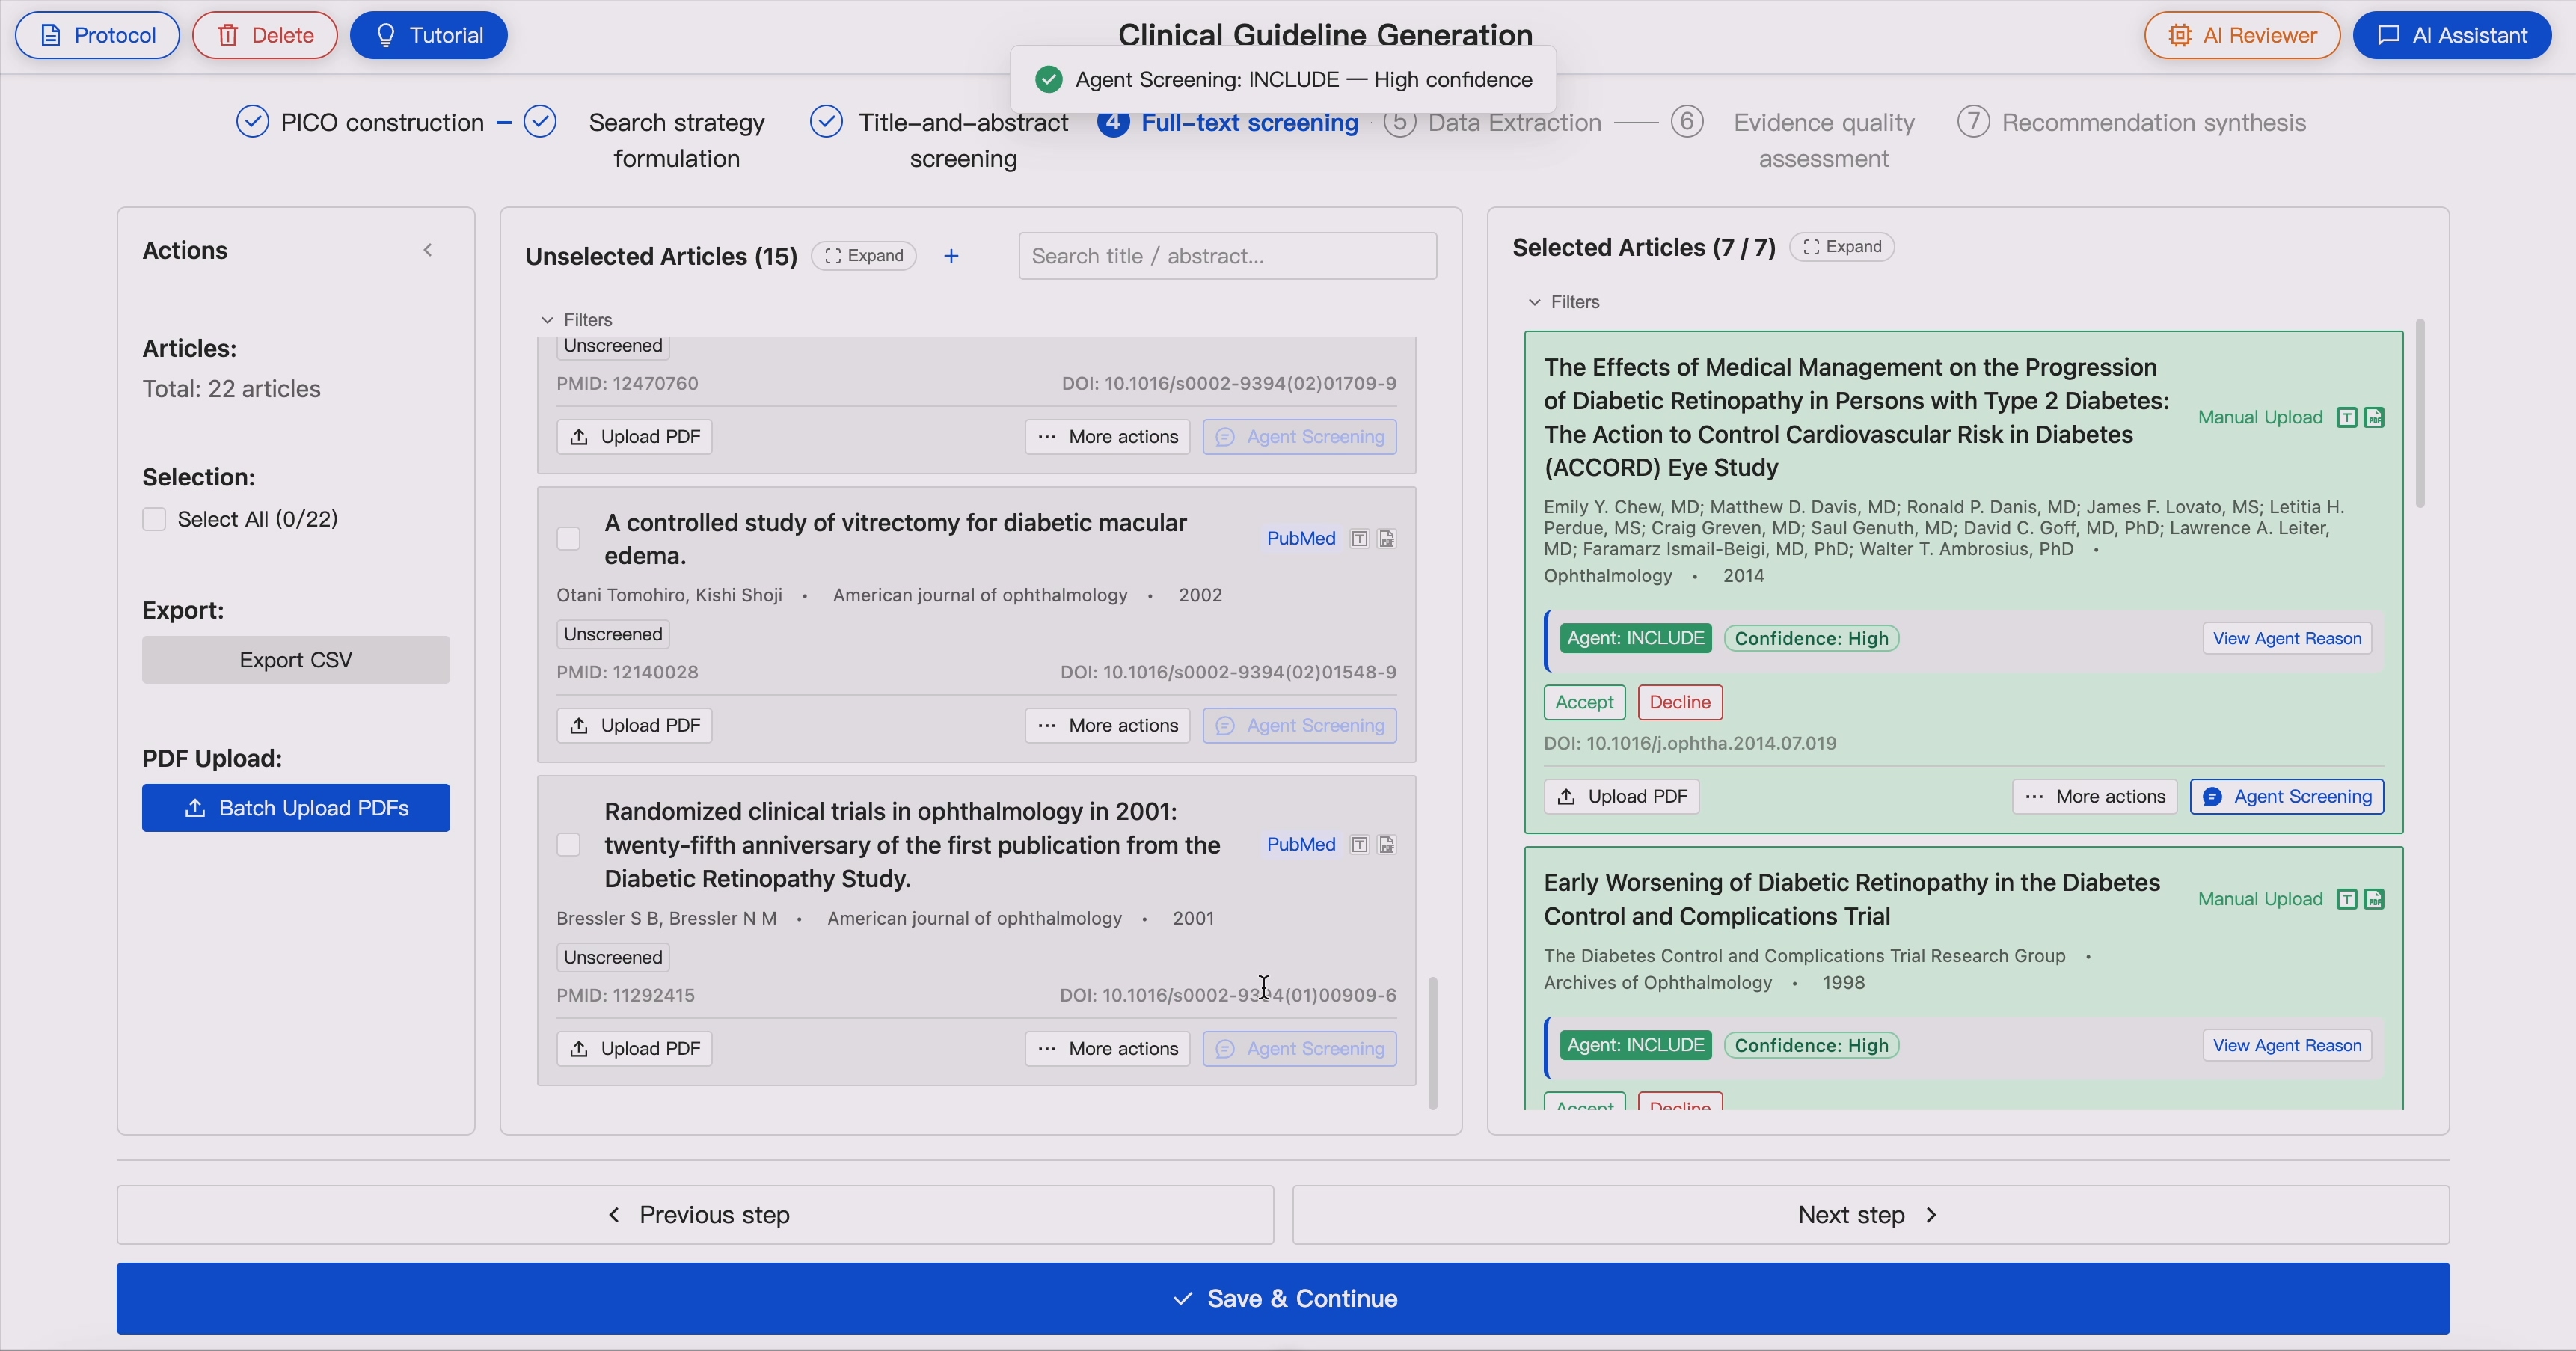This screenshot has height=1351, width=2576.
Task: Click the Agent: INCLUDE tag on ACCORD Eye Study
Action: pos(1635,639)
